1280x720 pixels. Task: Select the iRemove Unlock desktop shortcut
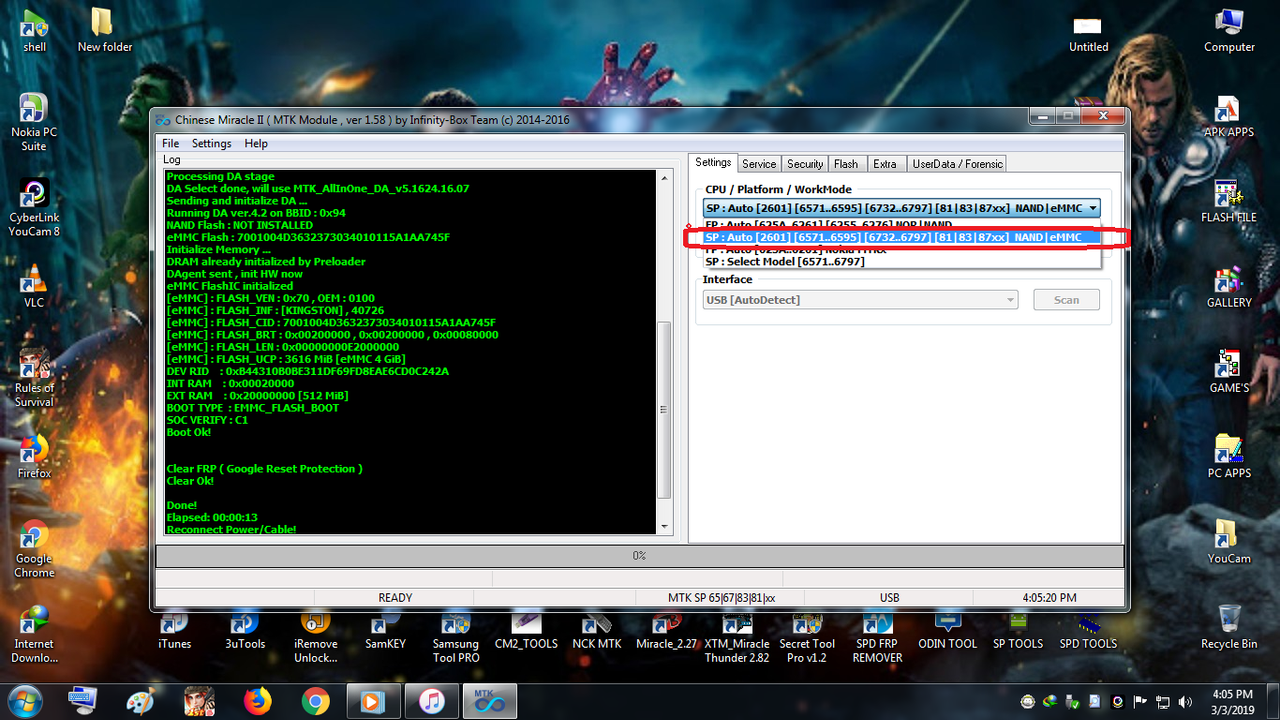(x=315, y=637)
